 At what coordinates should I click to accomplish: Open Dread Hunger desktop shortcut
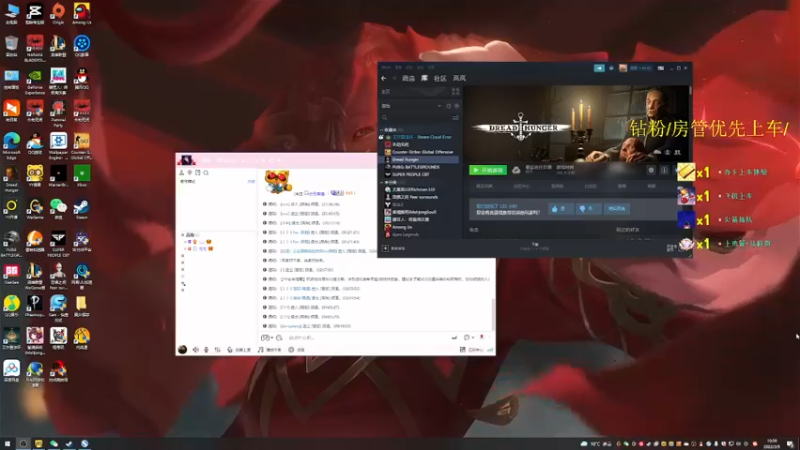[11, 178]
